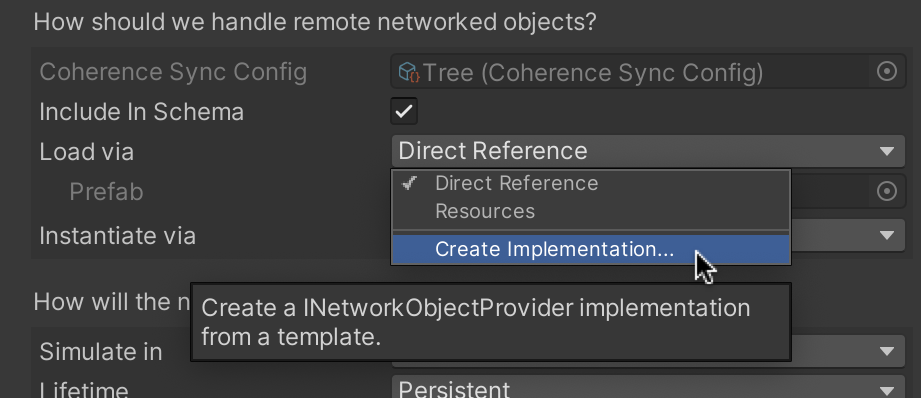Image resolution: width=921 pixels, height=398 pixels.
Task: Click the Load via property label
Action: (x=86, y=151)
